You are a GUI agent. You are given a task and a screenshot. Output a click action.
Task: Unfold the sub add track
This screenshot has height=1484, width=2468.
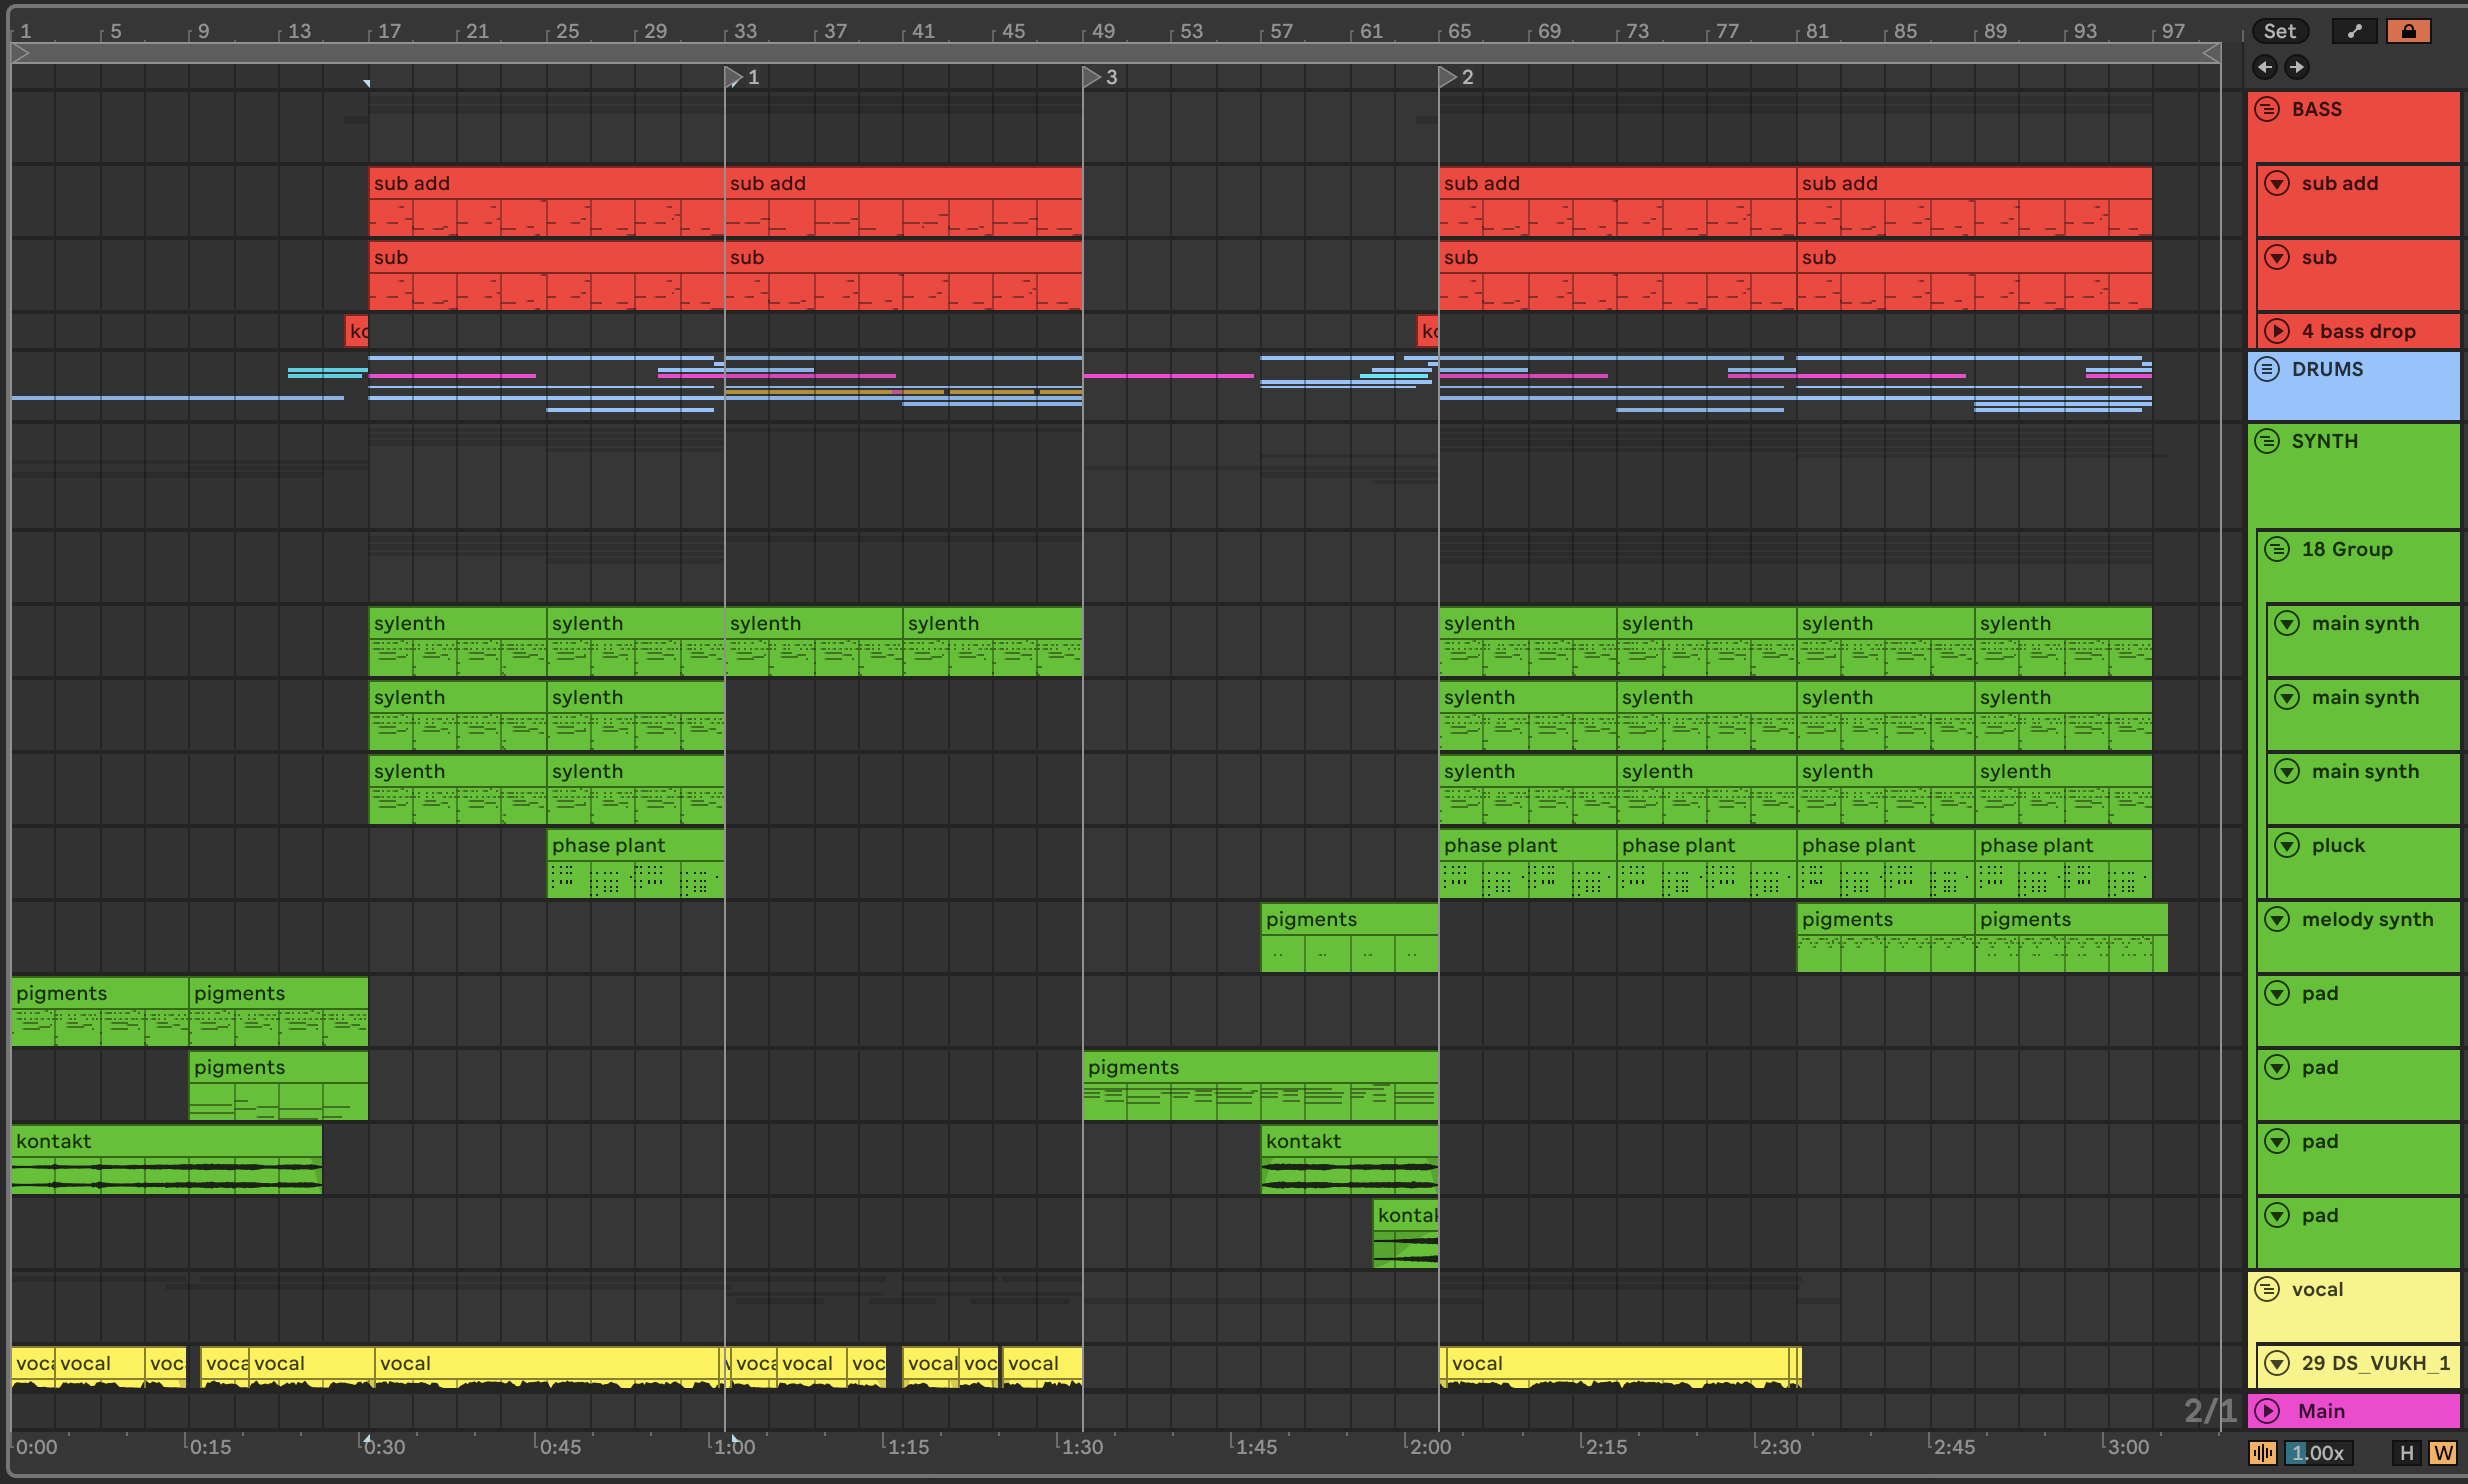2277,183
